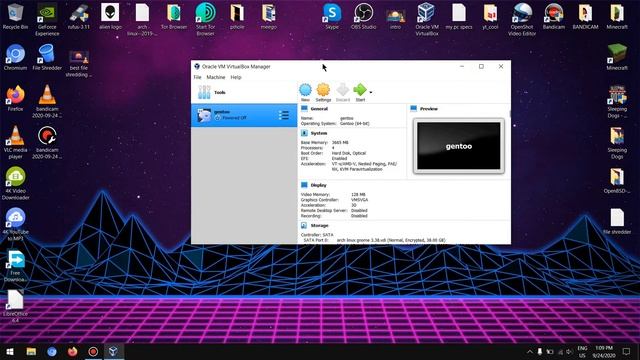Select the yt_cool desktop icon
This screenshot has width=640, height=360.
[490, 17]
